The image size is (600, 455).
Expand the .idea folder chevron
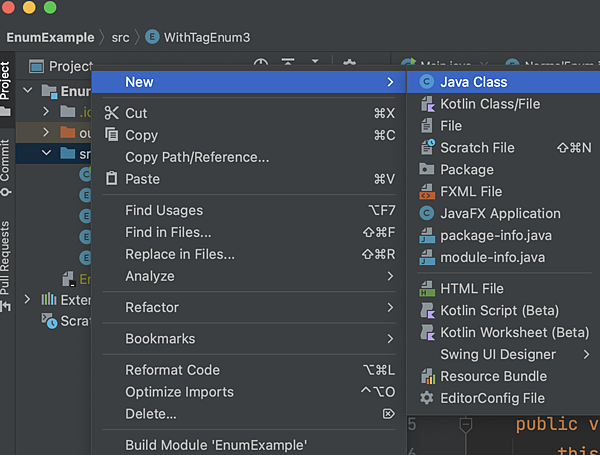pyautogui.click(x=46, y=111)
